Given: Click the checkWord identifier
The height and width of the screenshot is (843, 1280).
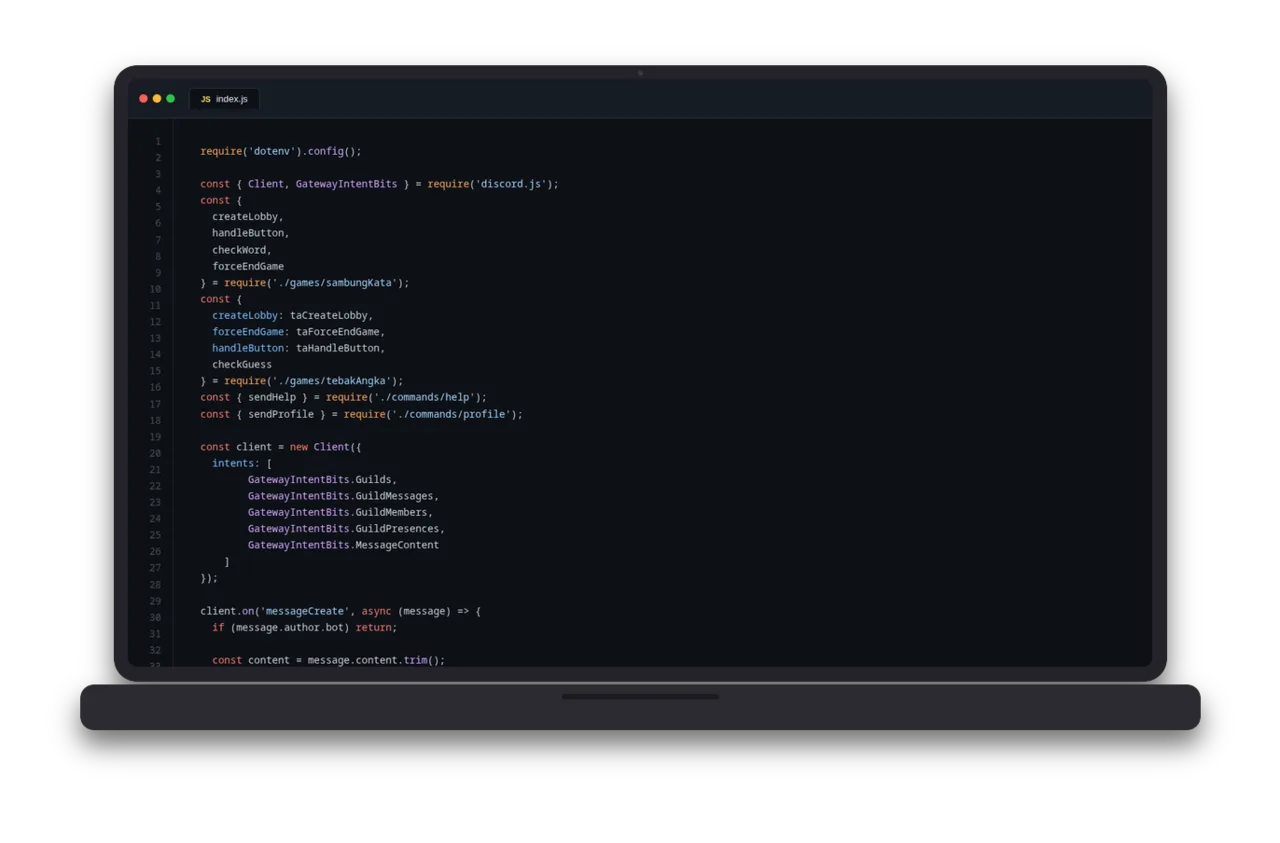Looking at the screenshot, I should (x=239, y=250).
